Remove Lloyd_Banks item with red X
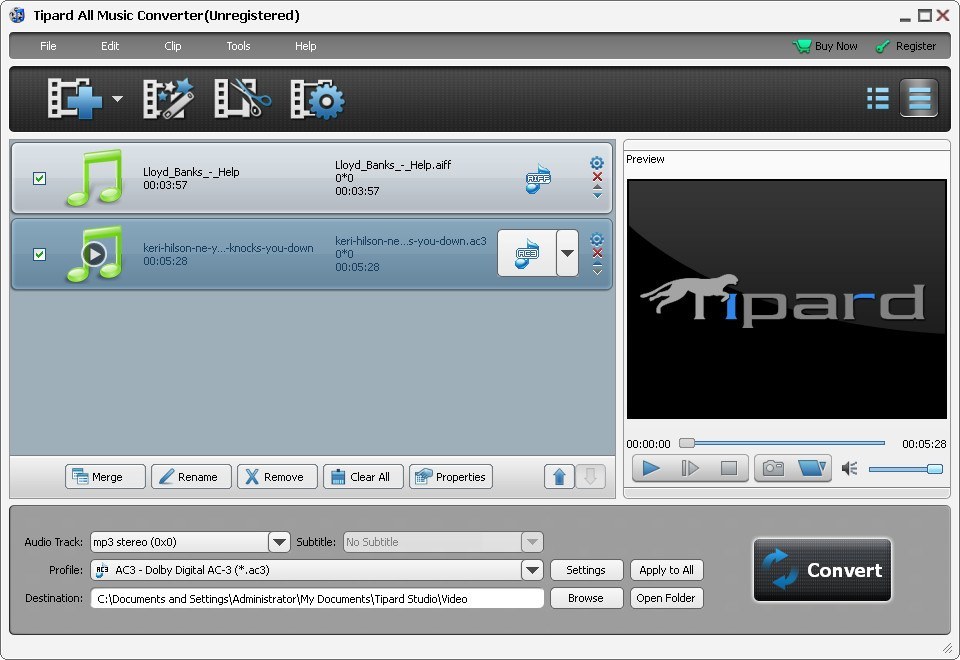The height and width of the screenshot is (660, 960). 597,177
